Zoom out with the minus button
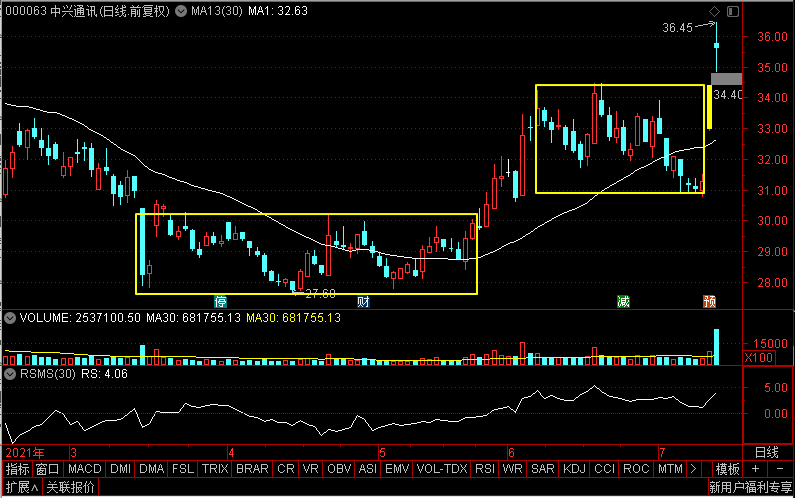Screen dimensions: 795x498 point(780,469)
